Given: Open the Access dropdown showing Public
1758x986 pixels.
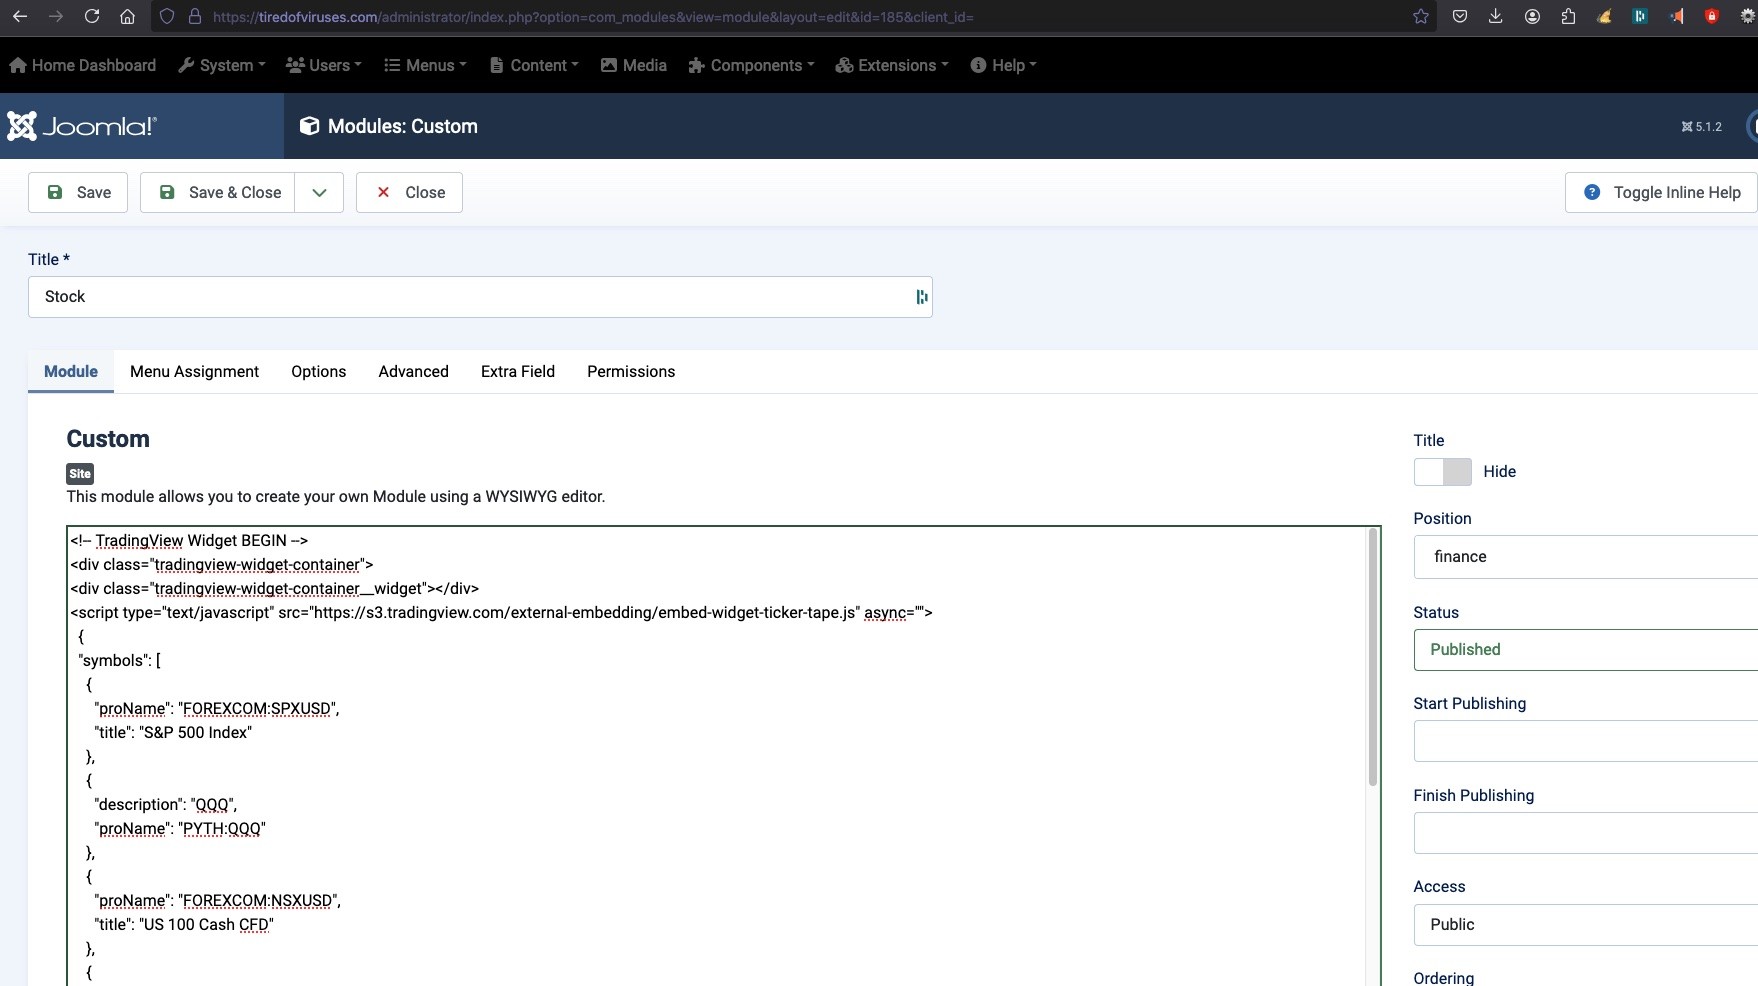Looking at the screenshot, I should 1586,925.
